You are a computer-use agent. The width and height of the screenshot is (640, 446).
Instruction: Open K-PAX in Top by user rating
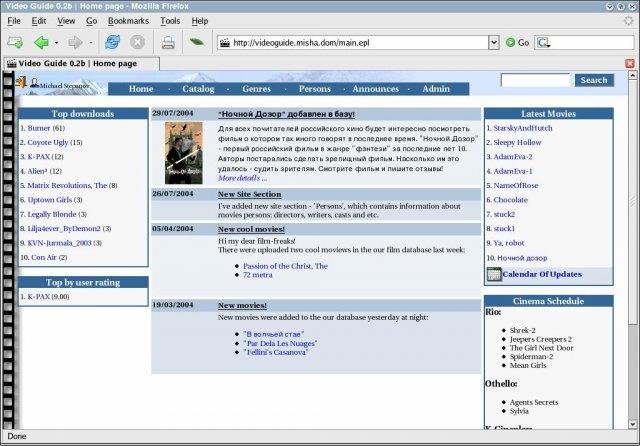pyautogui.click(x=38, y=297)
